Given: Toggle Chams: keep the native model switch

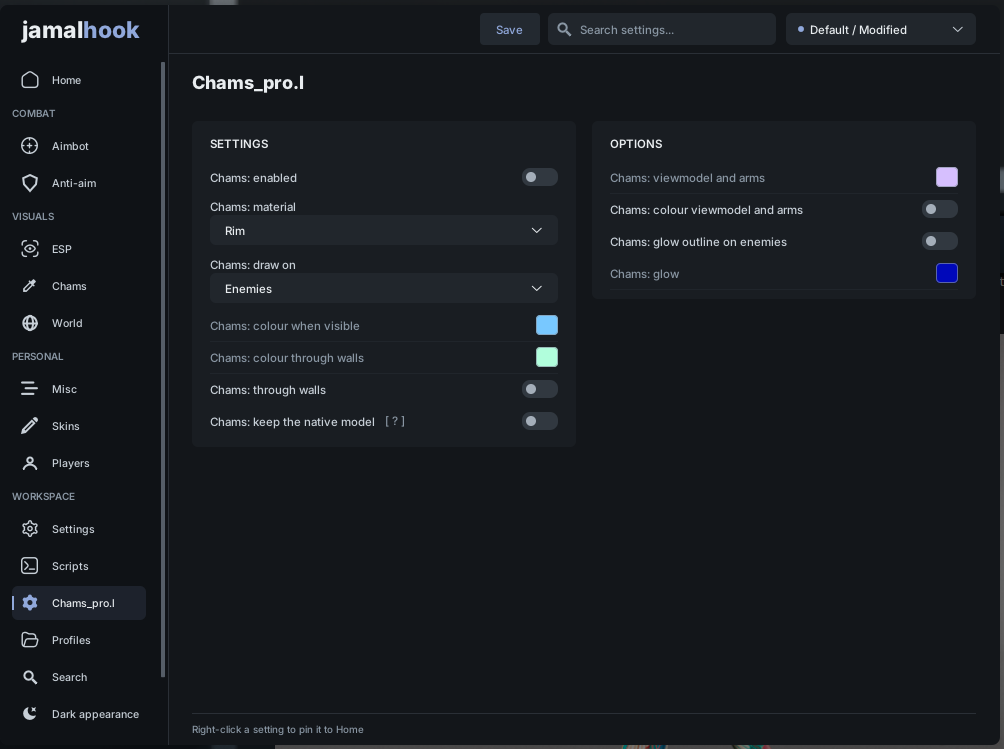Looking at the screenshot, I should (x=540, y=421).
